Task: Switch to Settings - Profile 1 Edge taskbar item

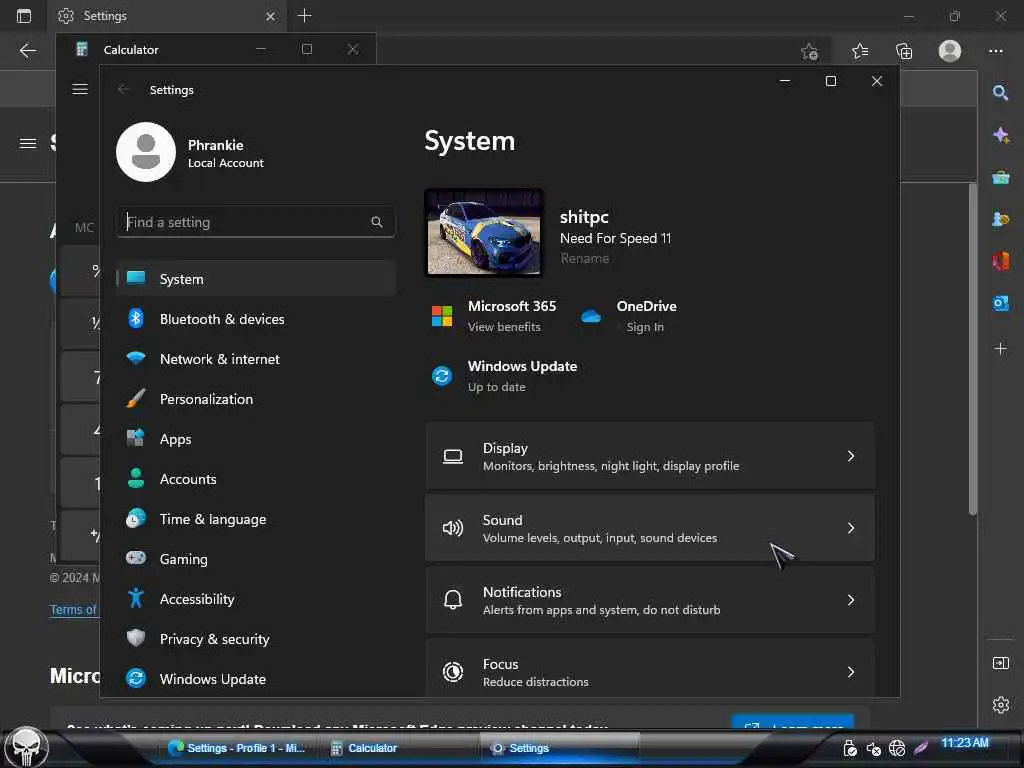Action: 236,748
